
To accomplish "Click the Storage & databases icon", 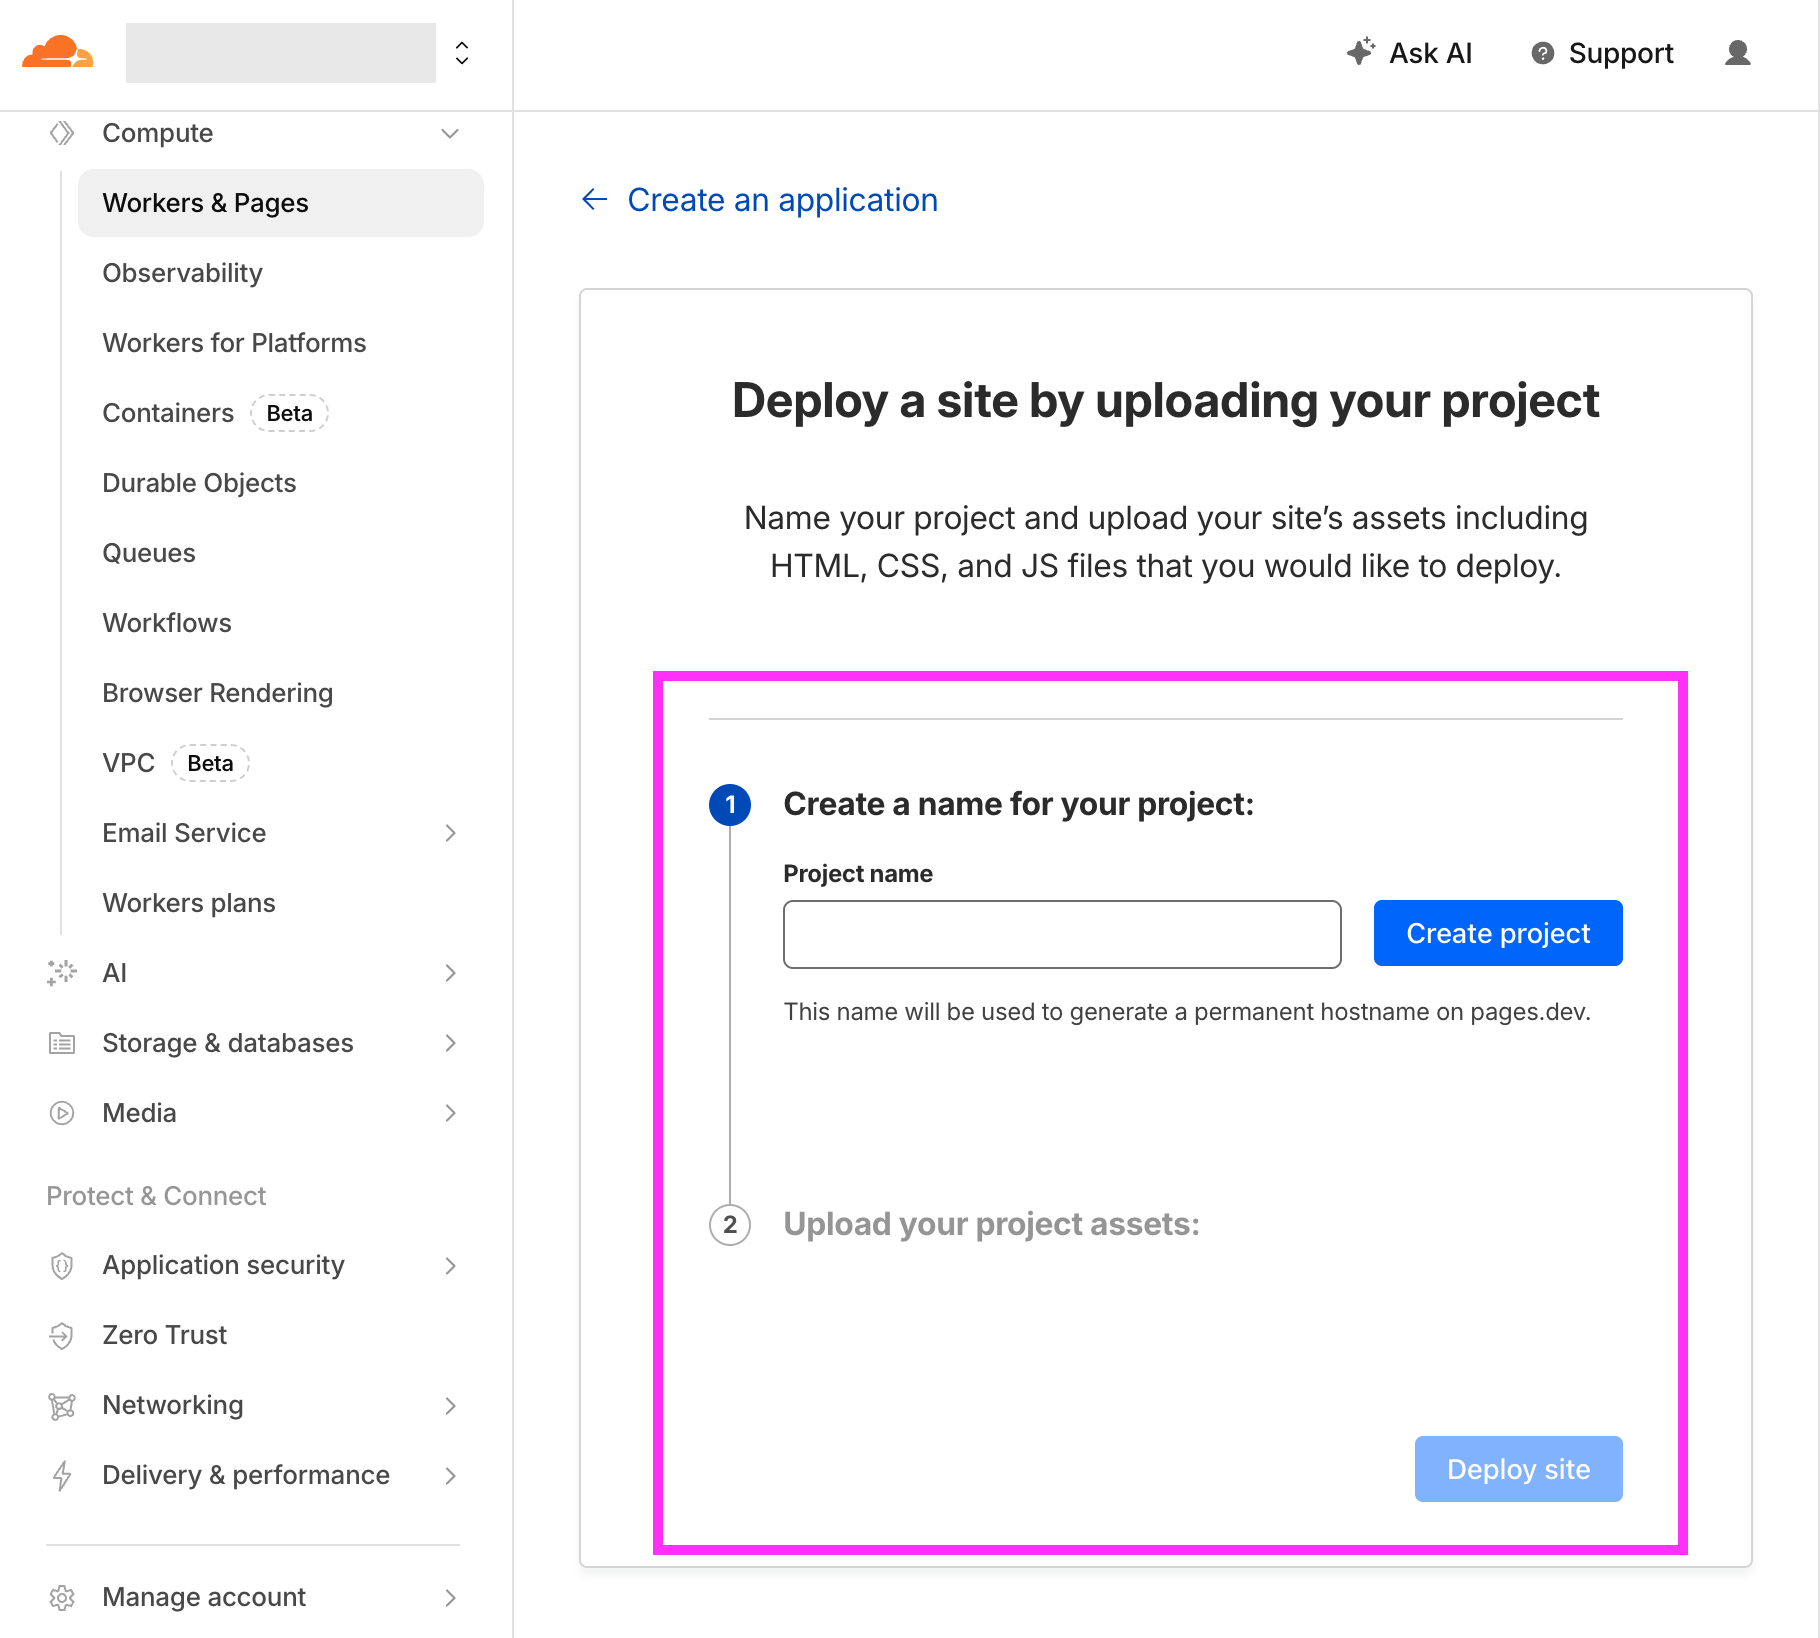I will pos(61,1043).
